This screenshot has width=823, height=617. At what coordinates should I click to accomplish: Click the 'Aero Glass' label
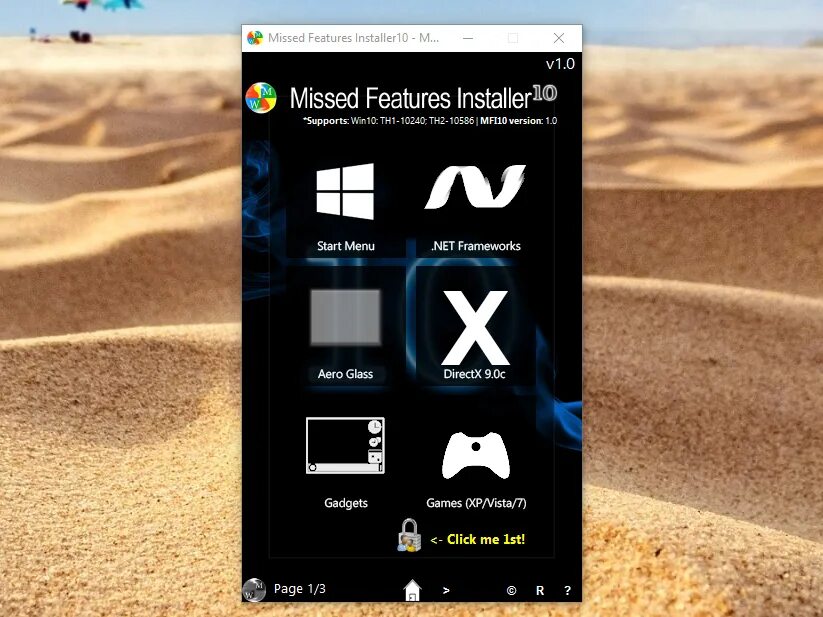(x=345, y=374)
